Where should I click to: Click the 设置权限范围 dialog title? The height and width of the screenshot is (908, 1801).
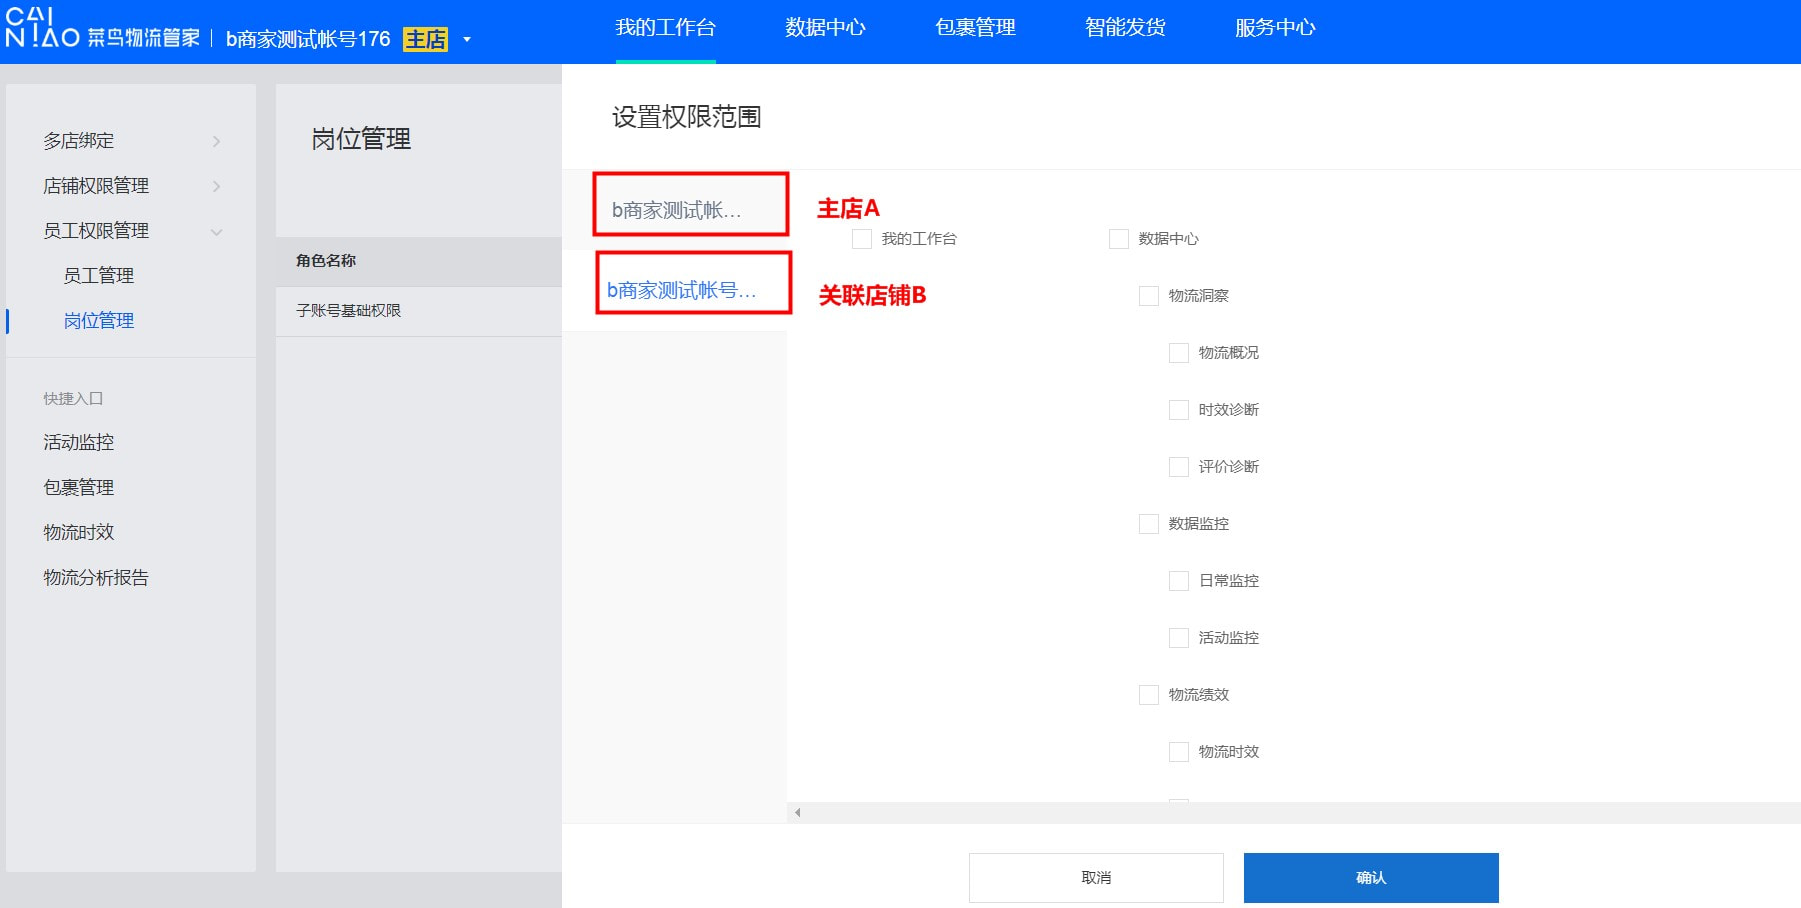[x=687, y=117]
